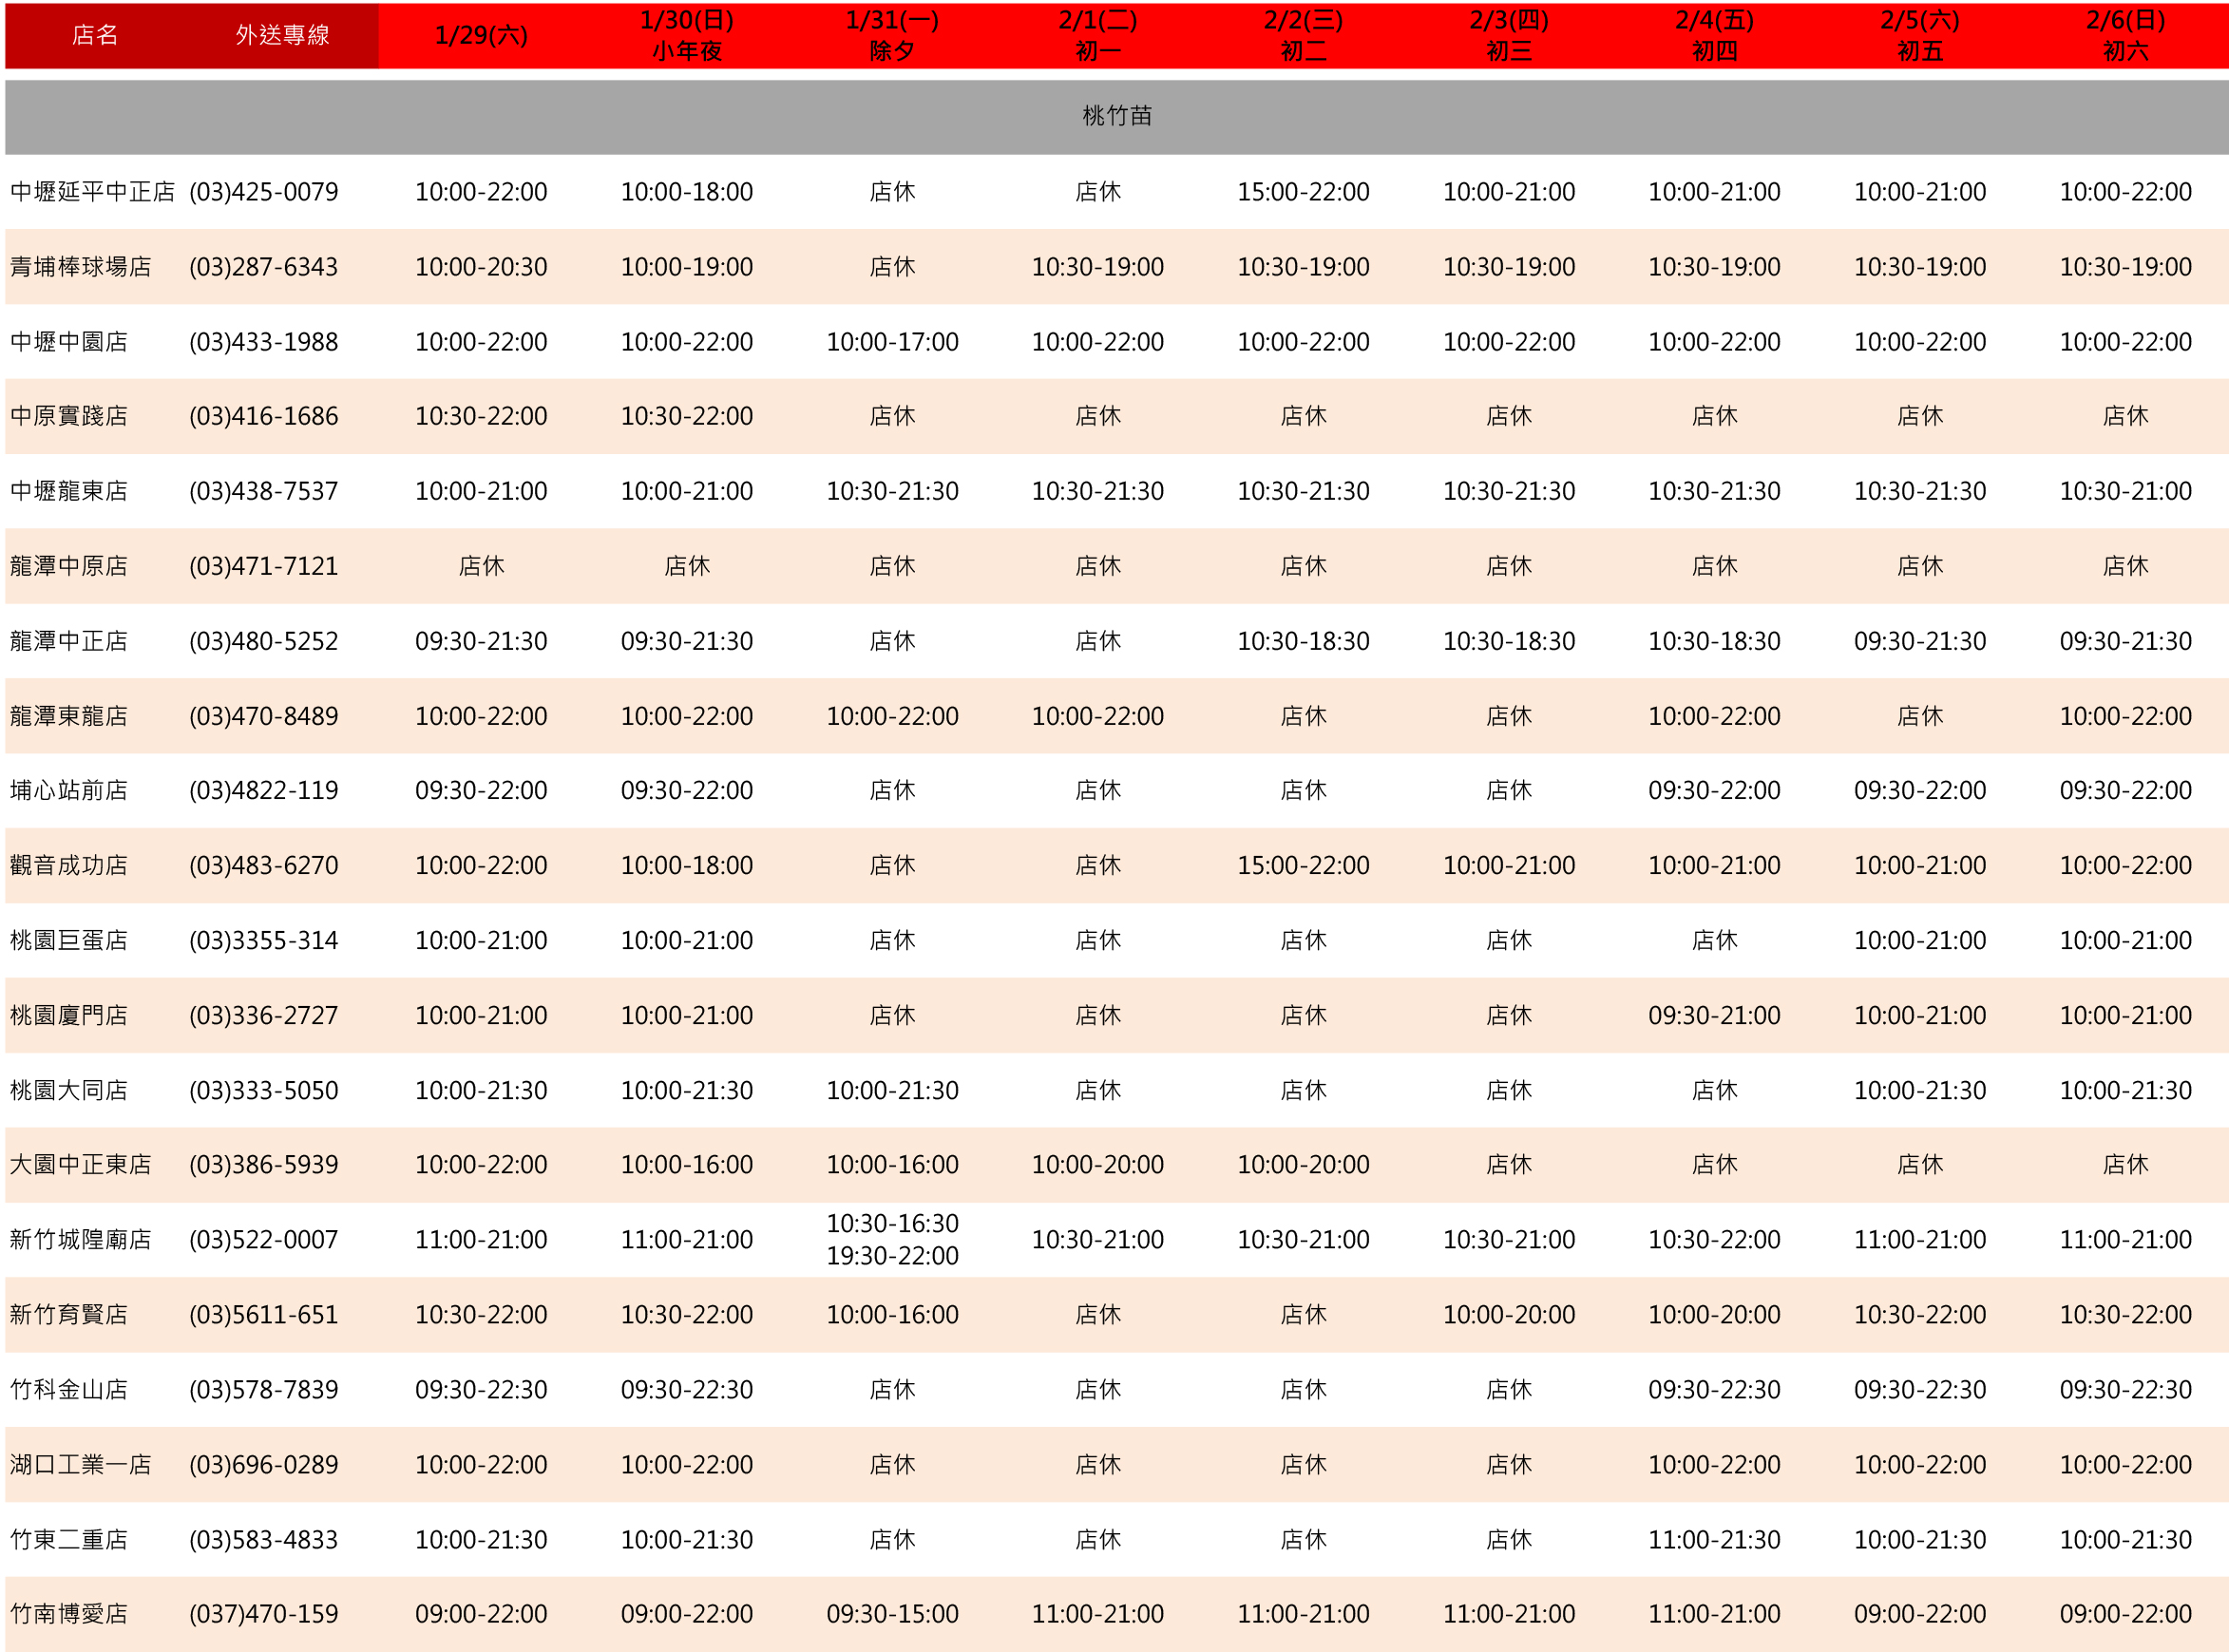Click store name 新竹城隍廟店

point(80,1239)
